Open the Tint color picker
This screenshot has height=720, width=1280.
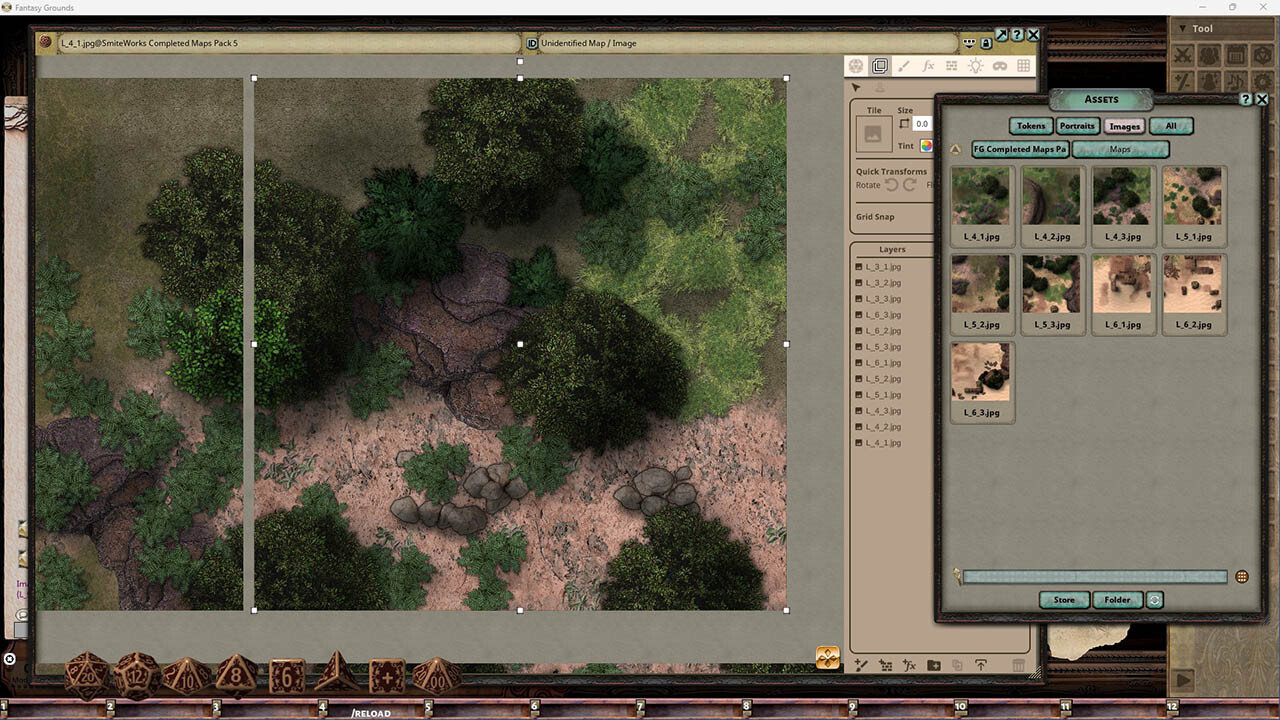click(925, 145)
